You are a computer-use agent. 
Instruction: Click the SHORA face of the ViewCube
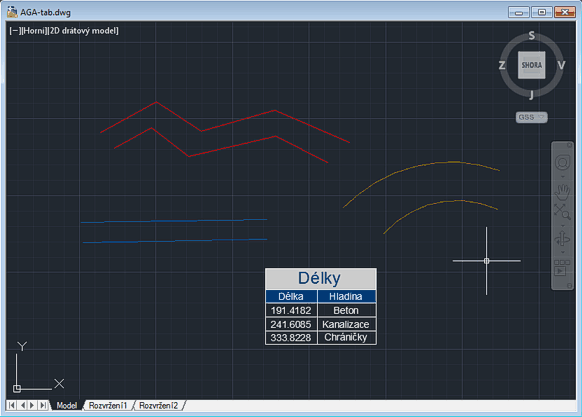tap(532, 65)
